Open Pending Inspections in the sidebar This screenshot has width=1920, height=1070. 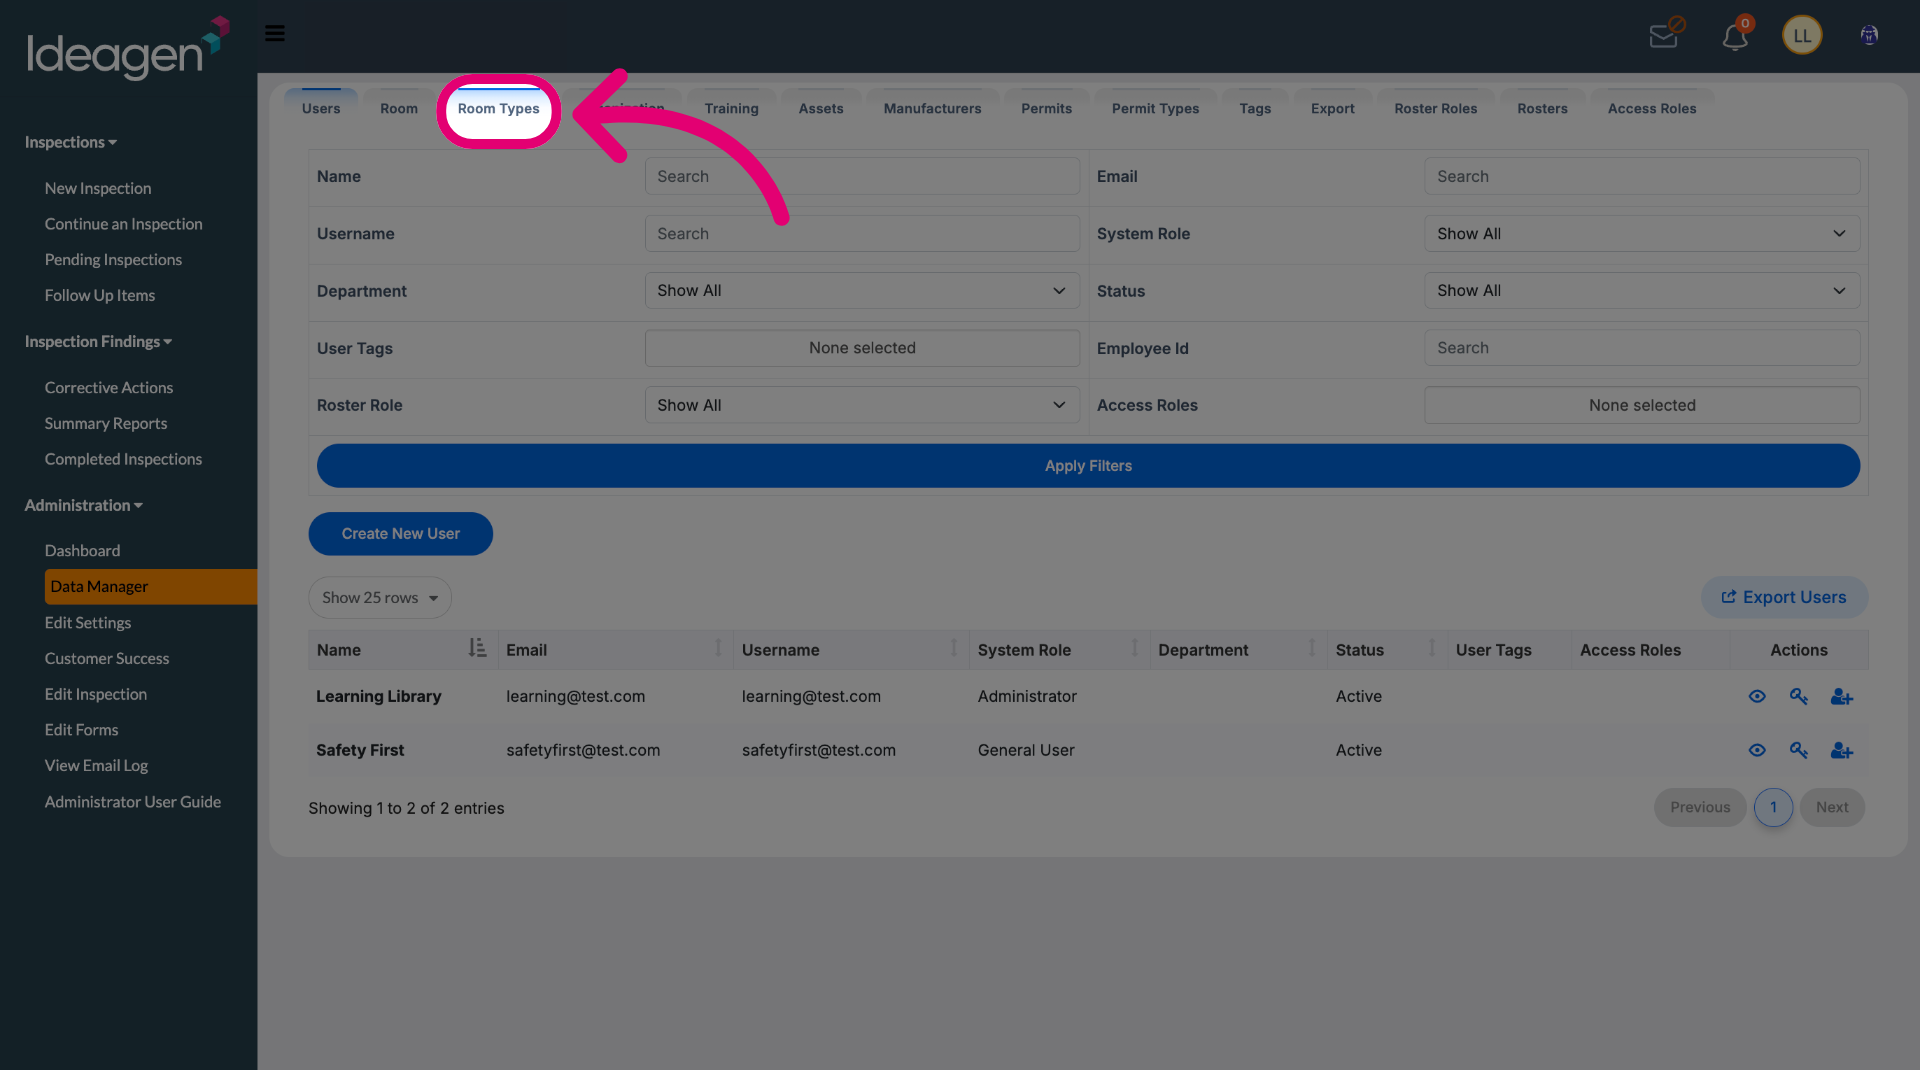click(x=113, y=259)
